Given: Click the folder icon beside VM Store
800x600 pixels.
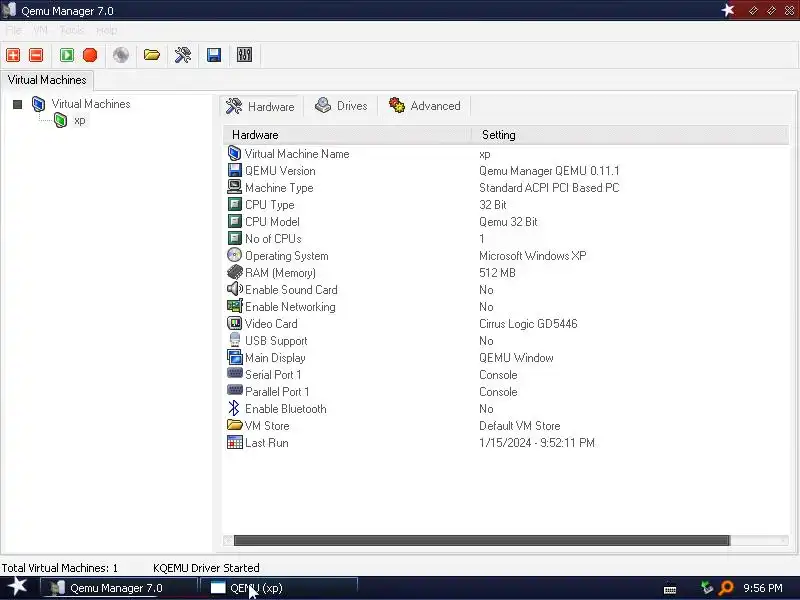Looking at the screenshot, I should 234,424.
